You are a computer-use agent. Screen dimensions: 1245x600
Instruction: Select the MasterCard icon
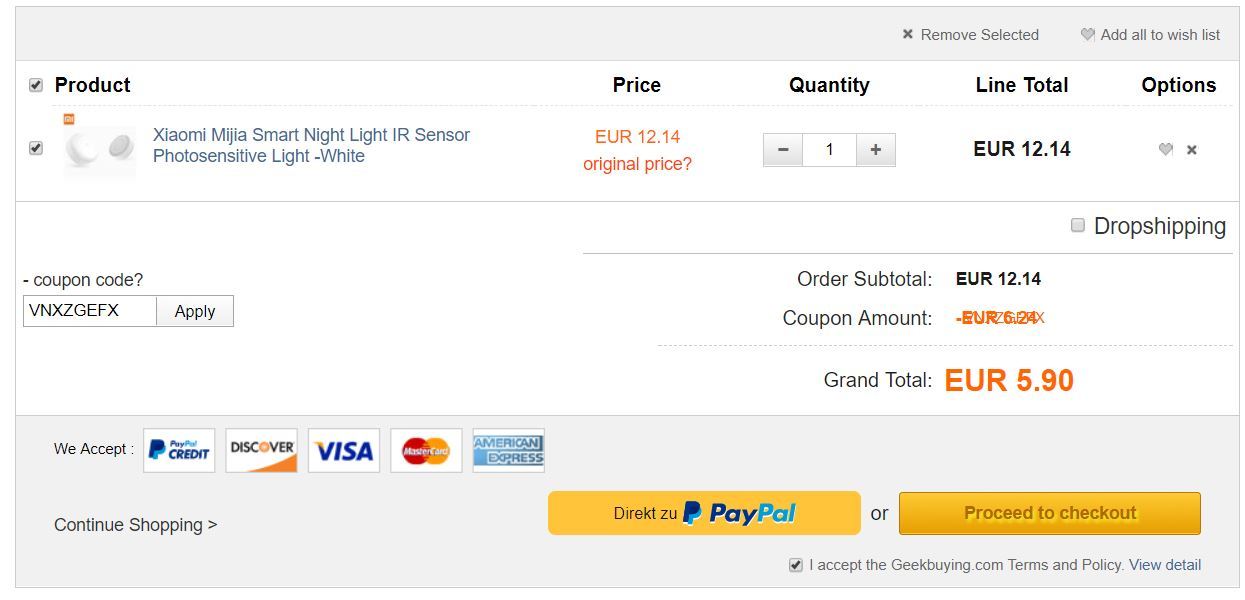click(x=426, y=451)
